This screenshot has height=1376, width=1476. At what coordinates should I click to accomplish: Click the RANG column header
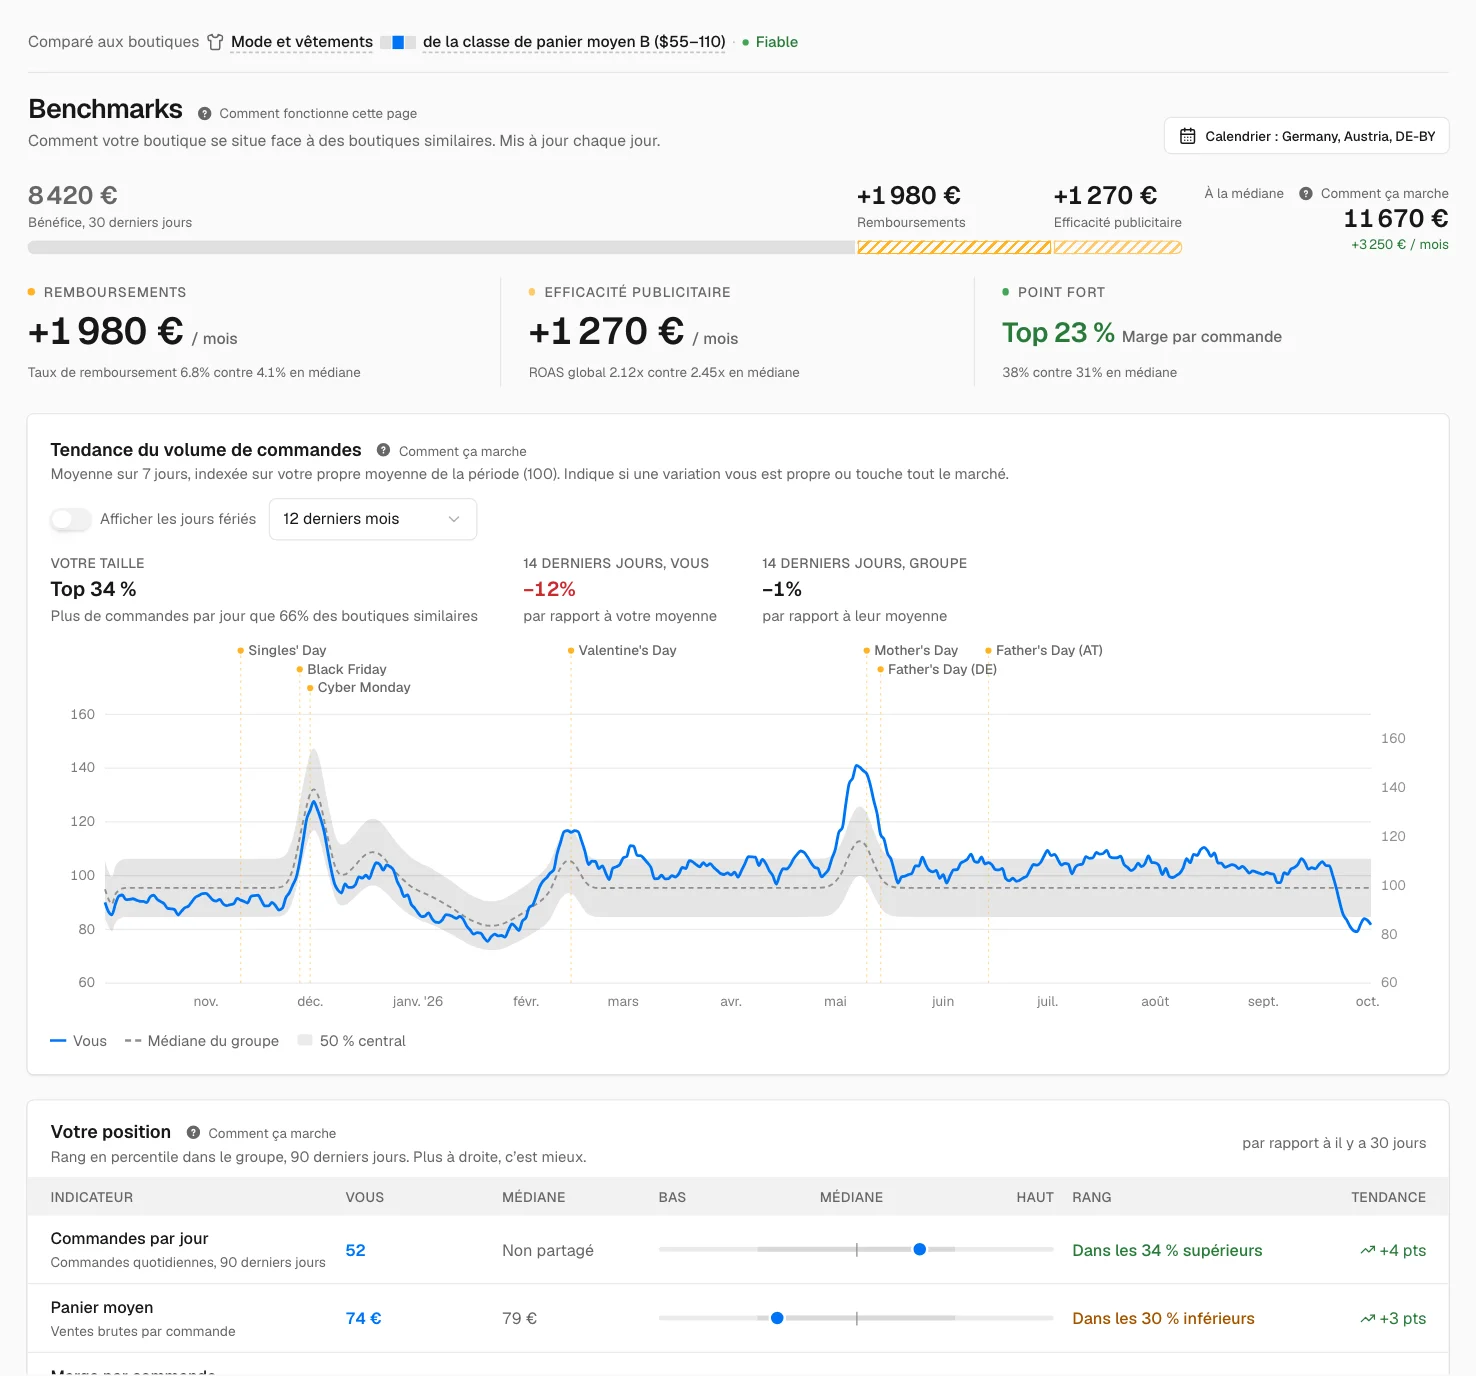(x=1092, y=1197)
